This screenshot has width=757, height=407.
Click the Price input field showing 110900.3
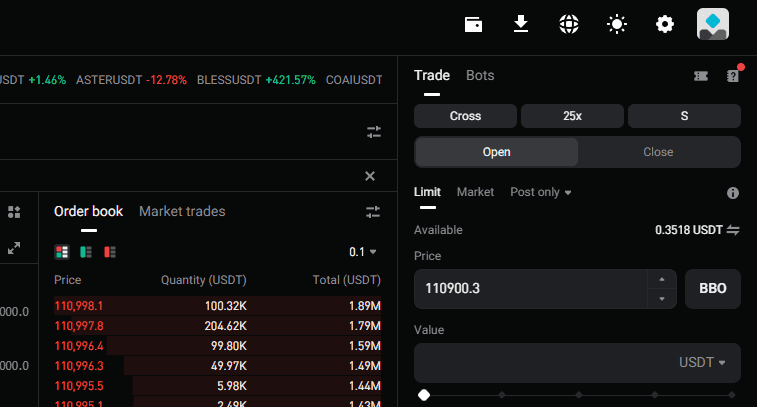[x=530, y=289]
